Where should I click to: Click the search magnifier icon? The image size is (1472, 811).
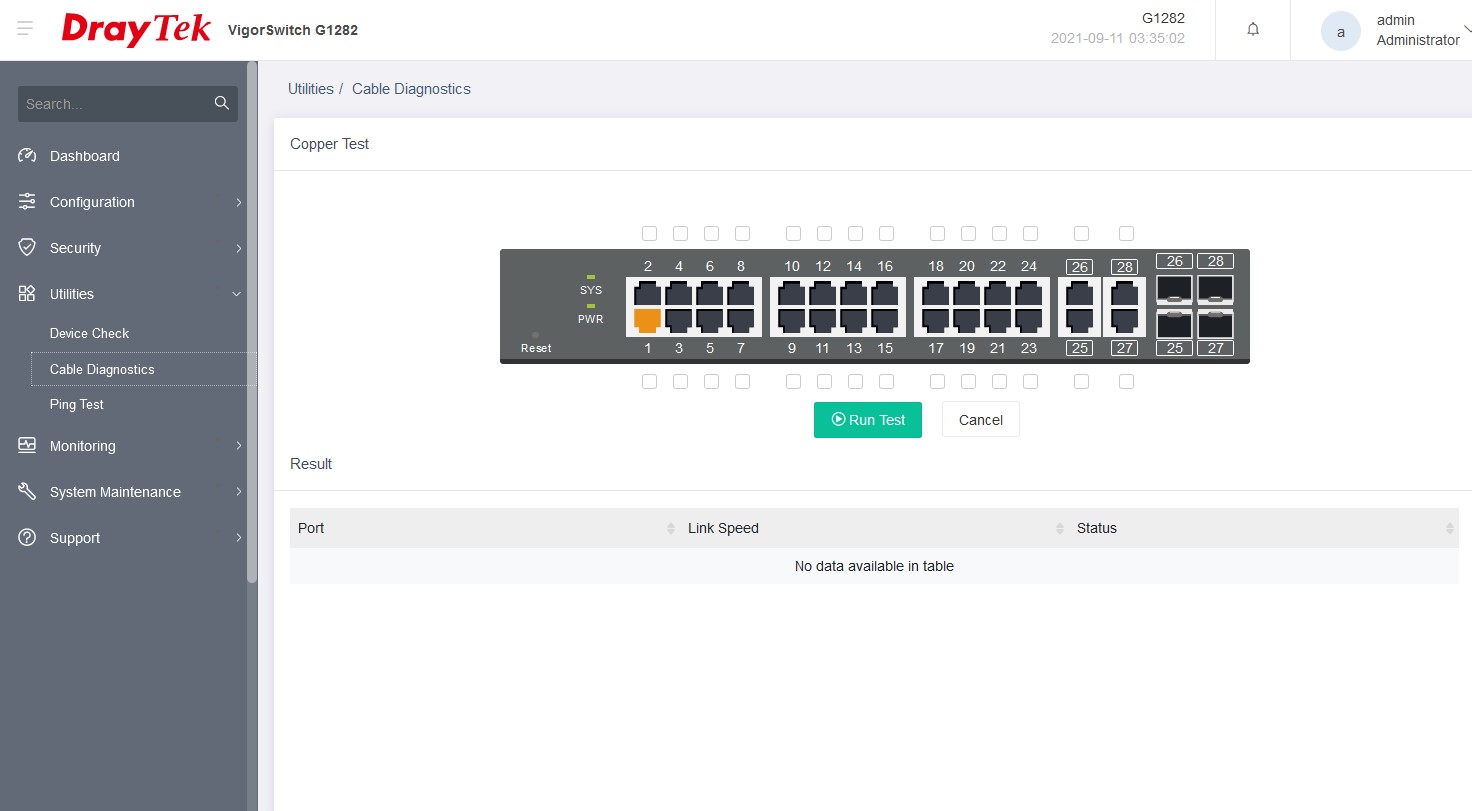[221, 104]
